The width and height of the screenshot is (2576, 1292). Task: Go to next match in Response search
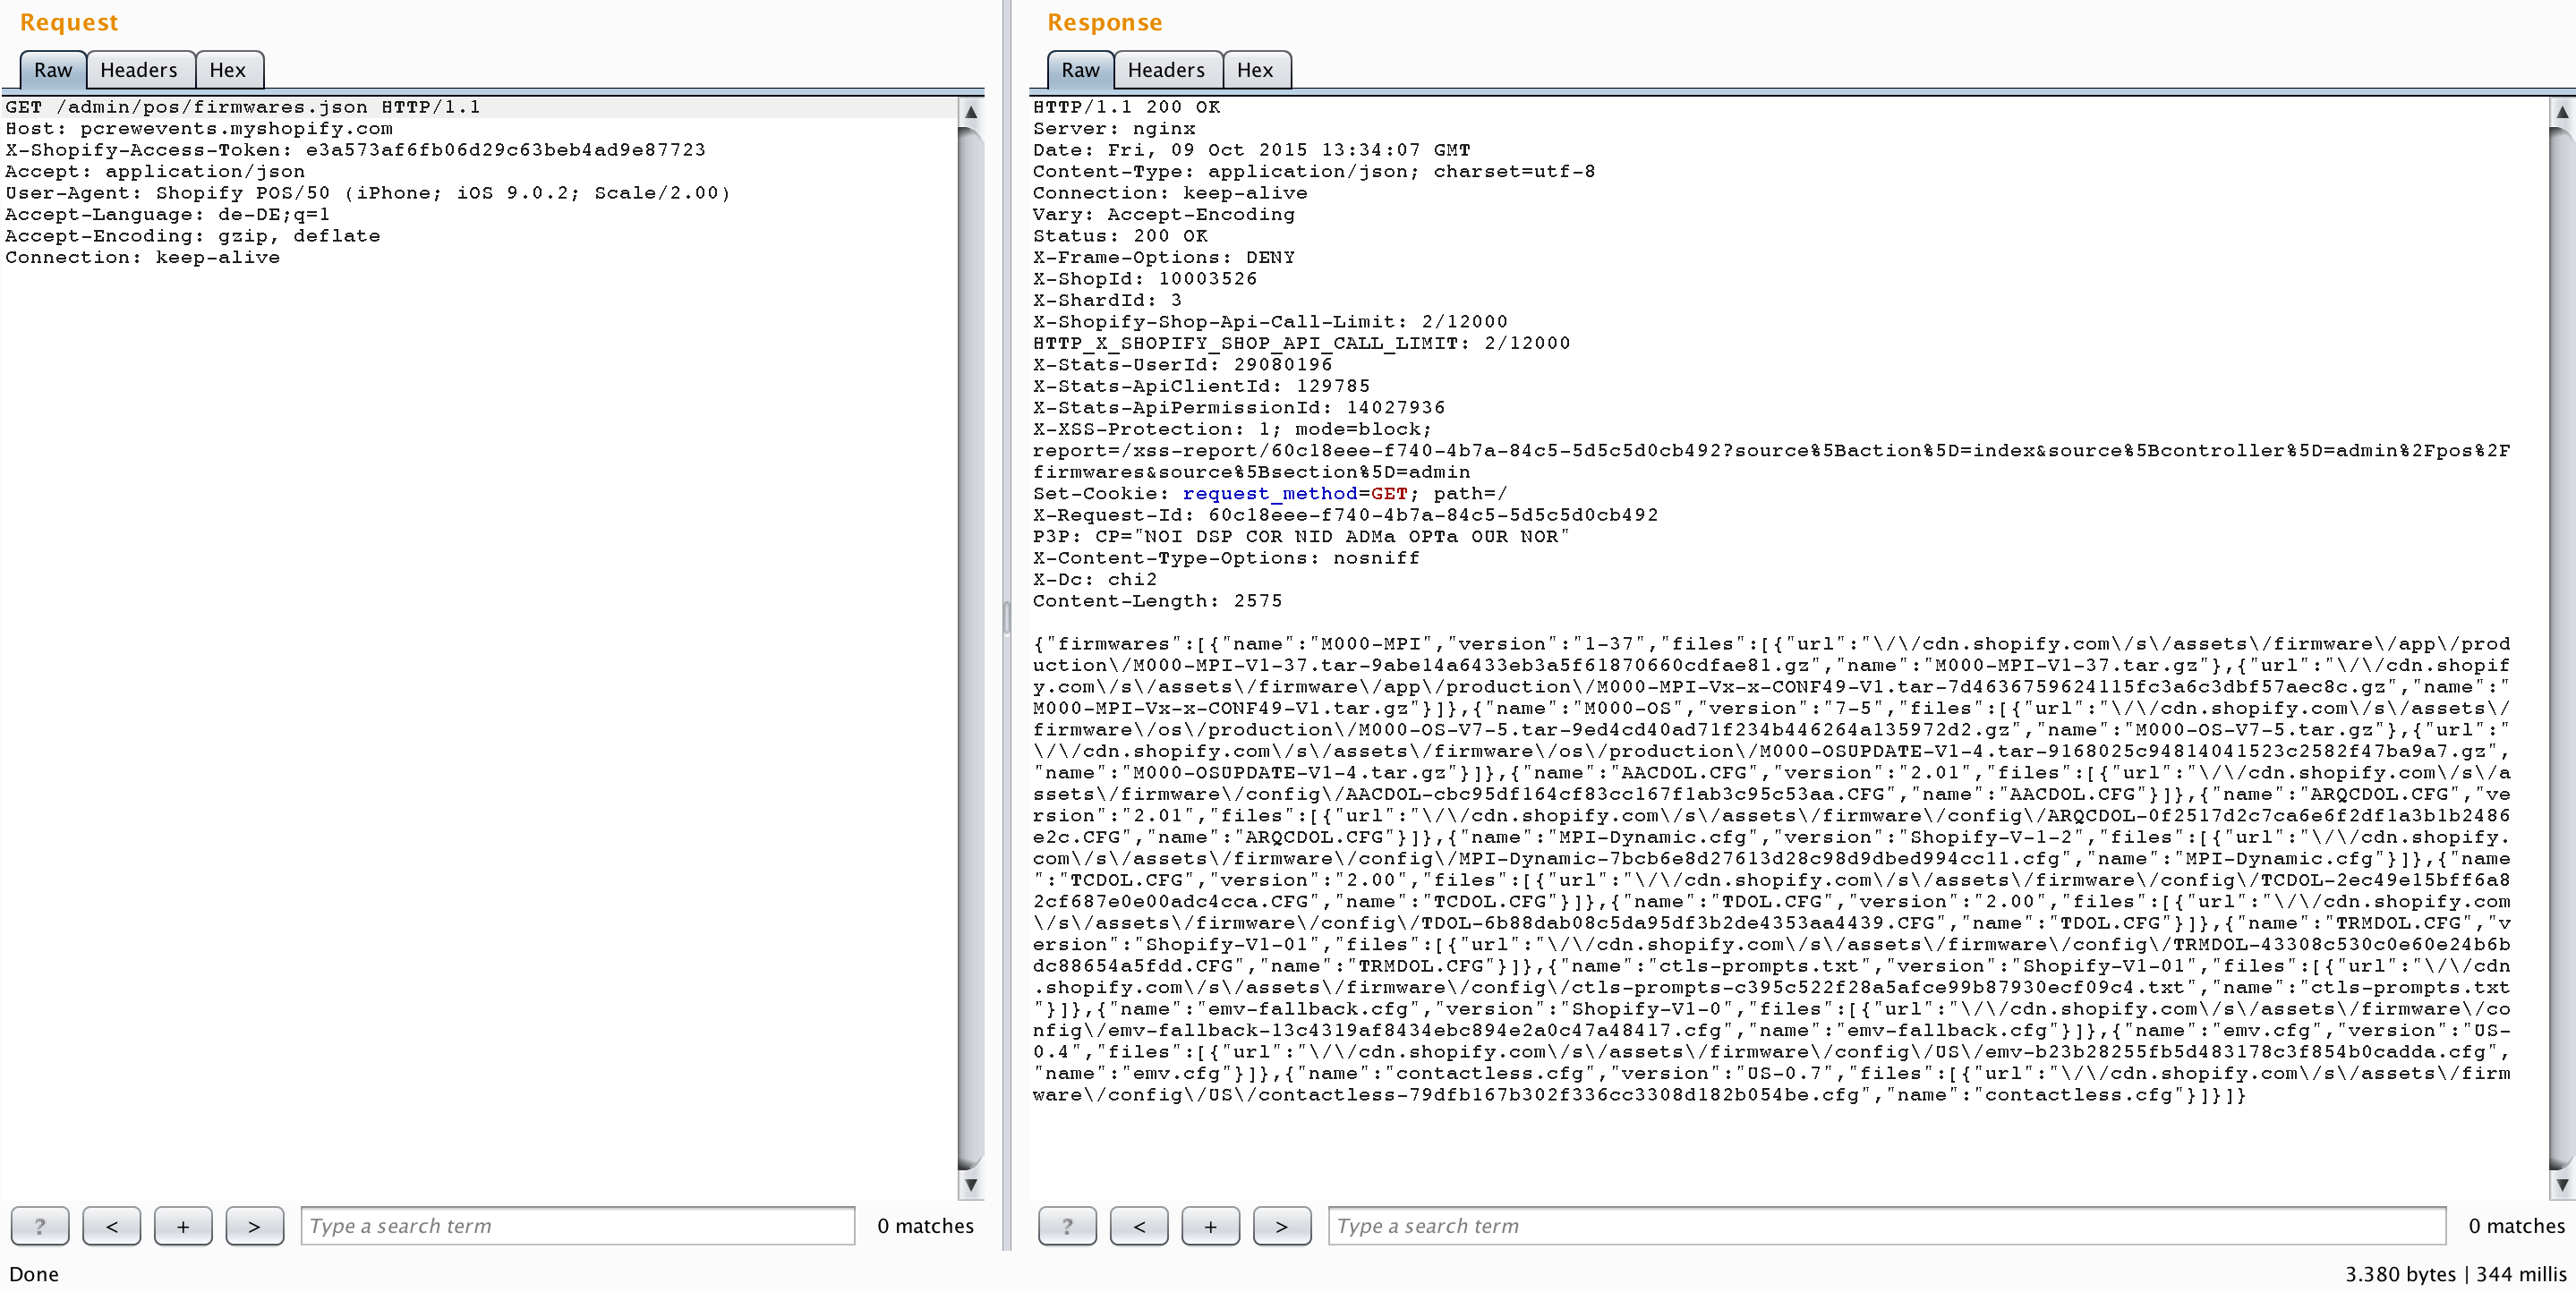pyautogui.click(x=1282, y=1226)
